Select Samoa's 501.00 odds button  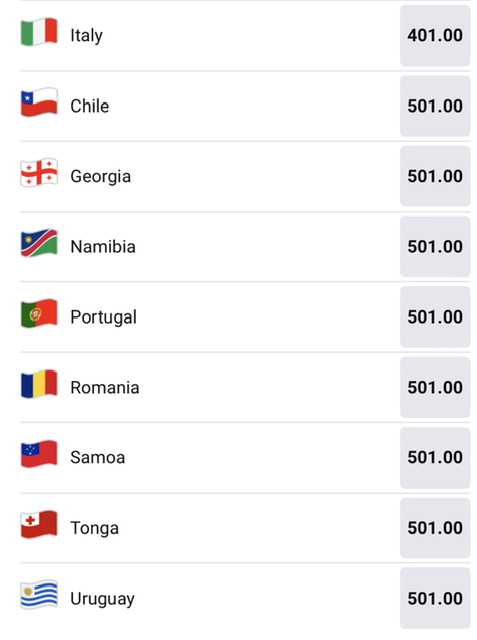coord(435,458)
